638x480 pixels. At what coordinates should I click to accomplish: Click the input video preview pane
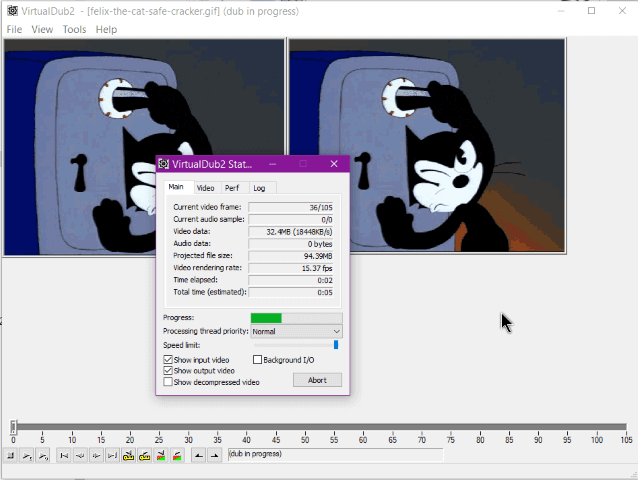144,147
